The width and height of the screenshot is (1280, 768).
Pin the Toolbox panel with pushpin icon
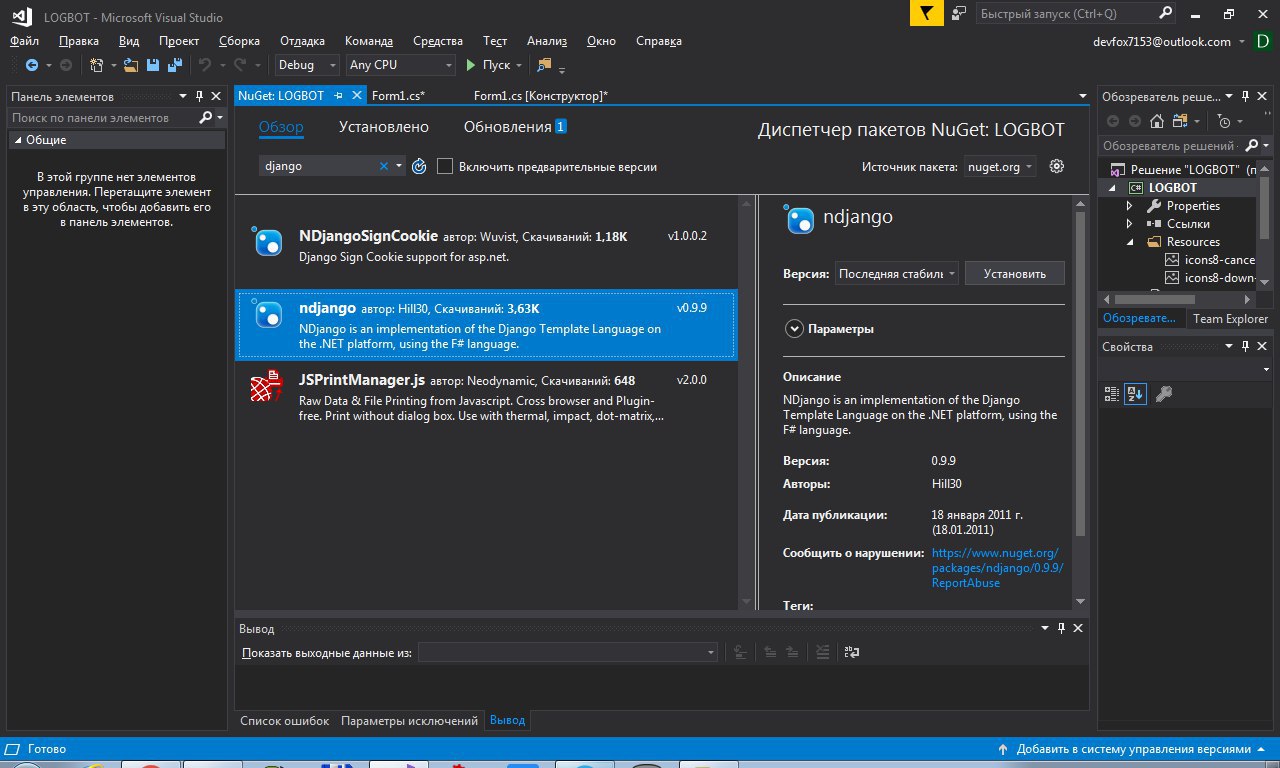[x=199, y=96]
